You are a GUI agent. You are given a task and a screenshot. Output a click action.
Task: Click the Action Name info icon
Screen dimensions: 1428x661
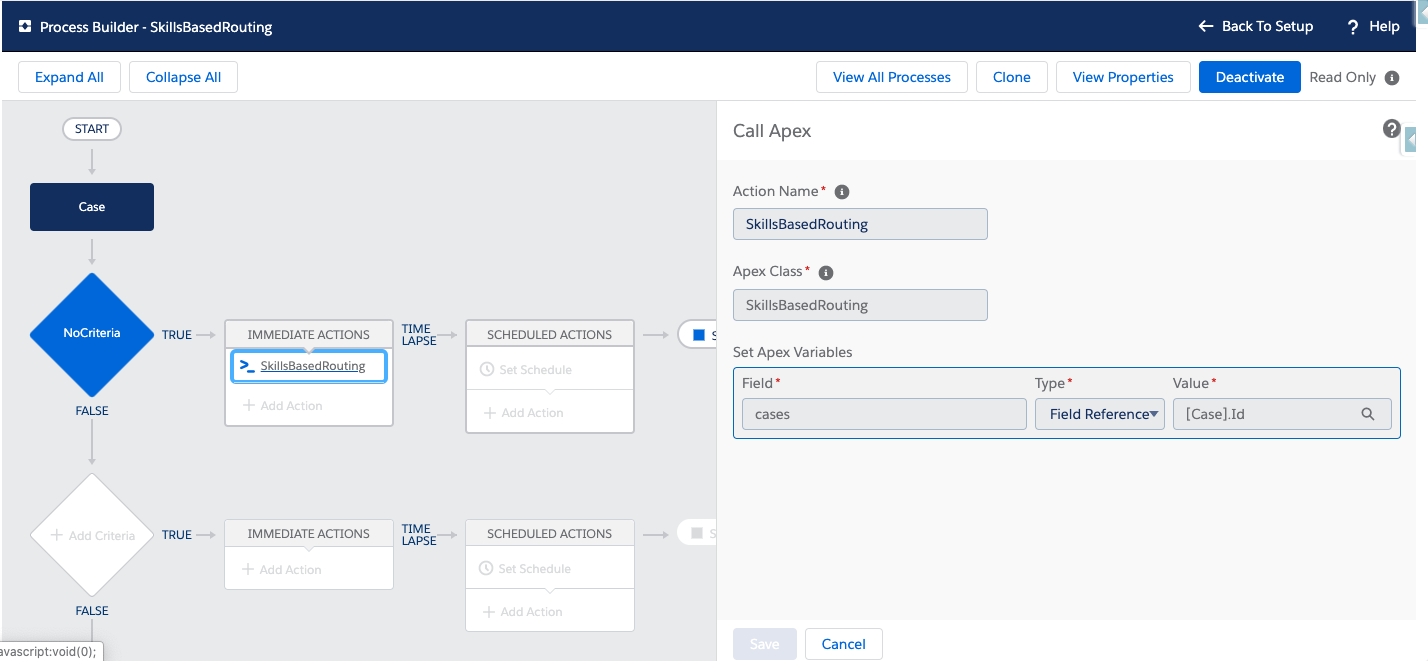[842, 192]
